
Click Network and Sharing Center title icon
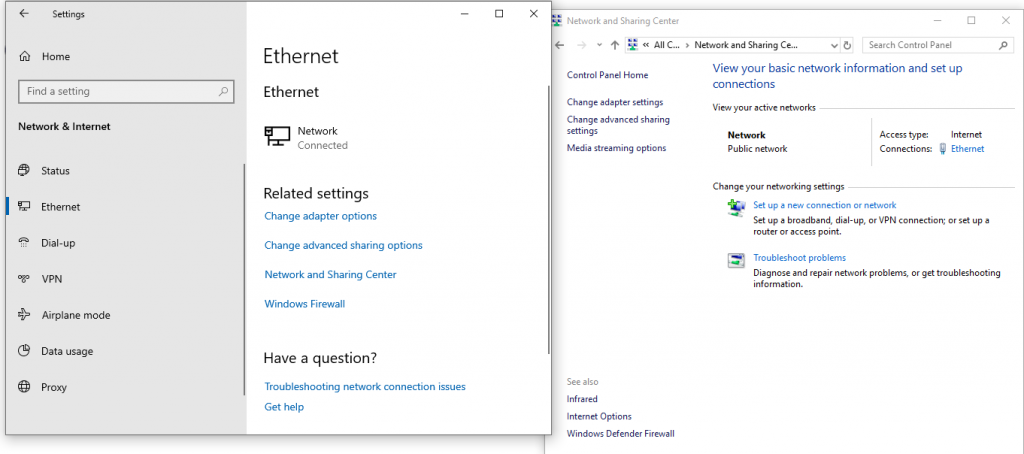coord(557,21)
